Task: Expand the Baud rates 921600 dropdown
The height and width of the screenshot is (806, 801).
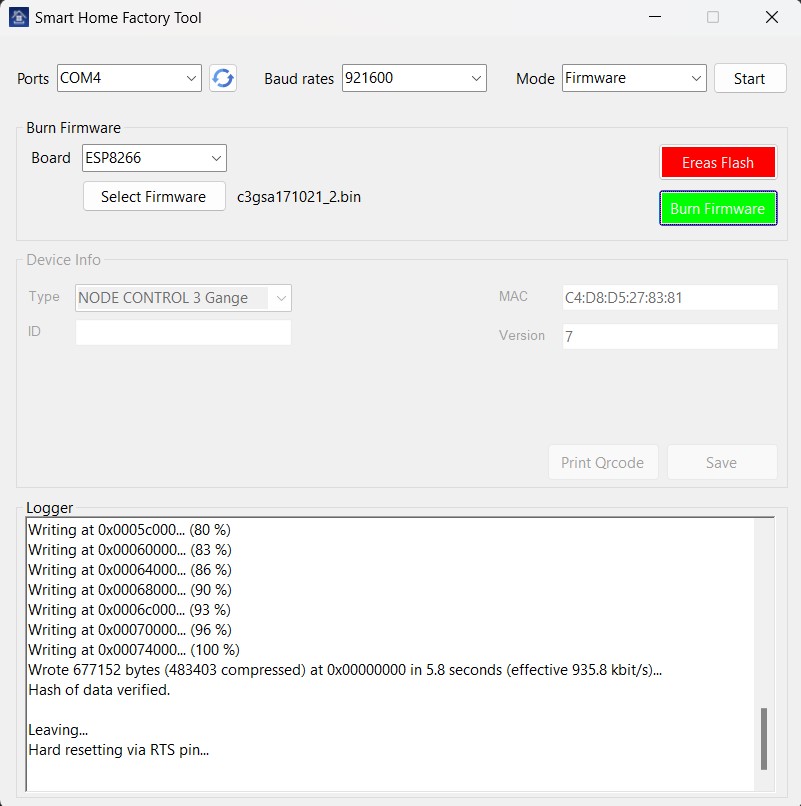Action: (x=414, y=78)
